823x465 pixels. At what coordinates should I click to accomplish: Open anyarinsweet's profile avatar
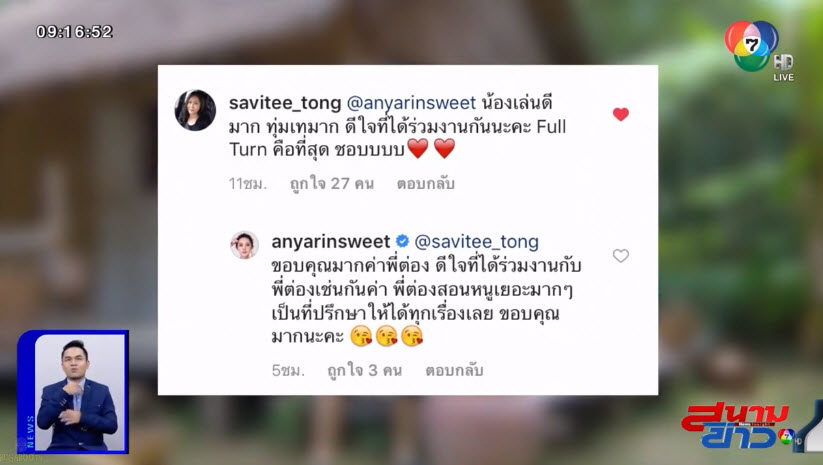tap(245, 245)
